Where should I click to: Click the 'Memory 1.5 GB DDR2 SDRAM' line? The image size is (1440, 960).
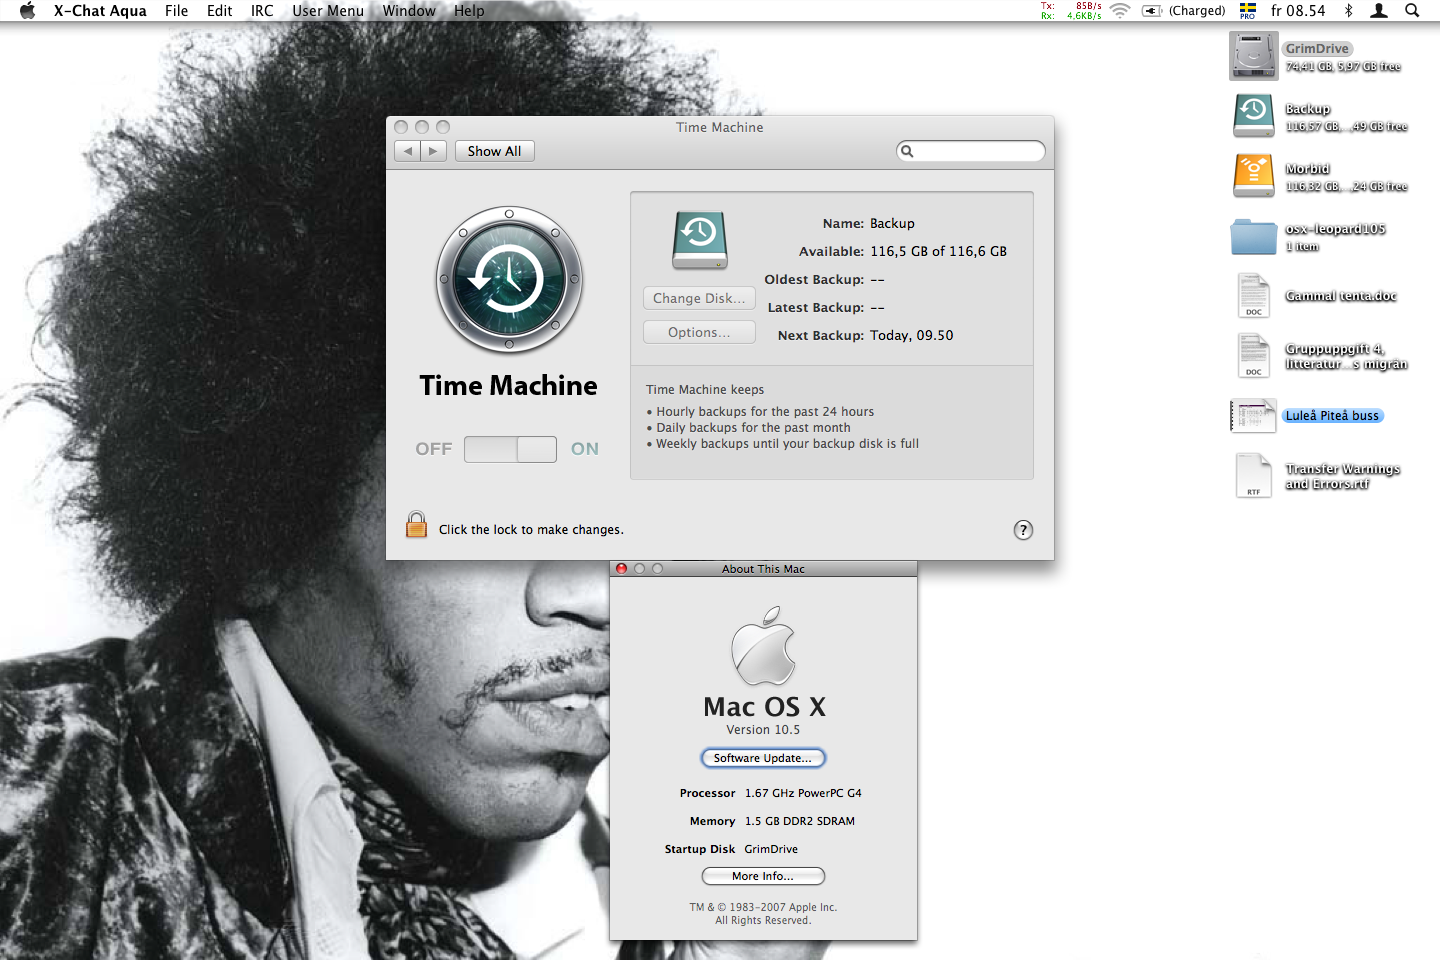(x=772, y=821)
